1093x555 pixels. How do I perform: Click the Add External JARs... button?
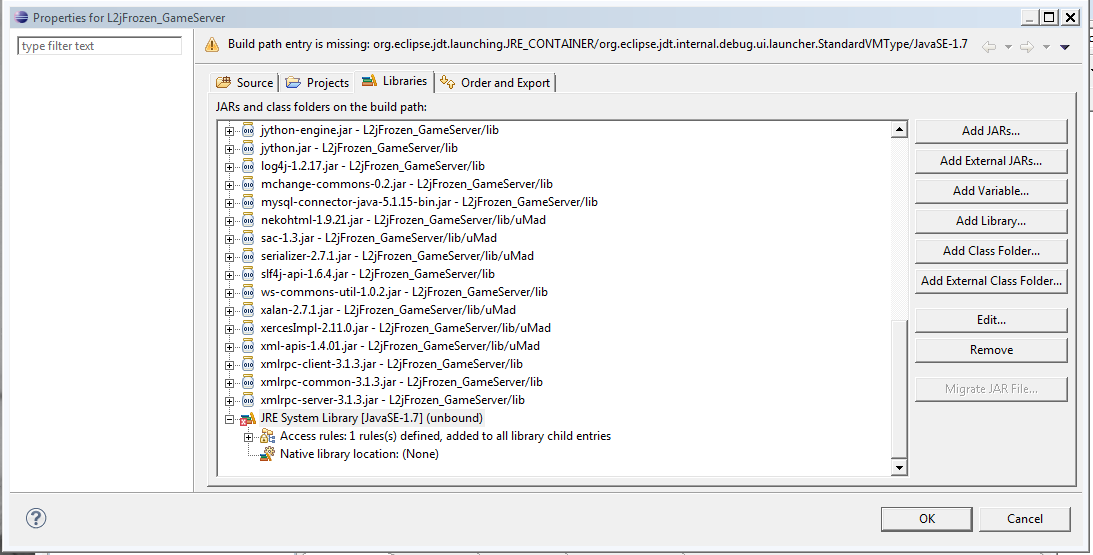[991, 160]
